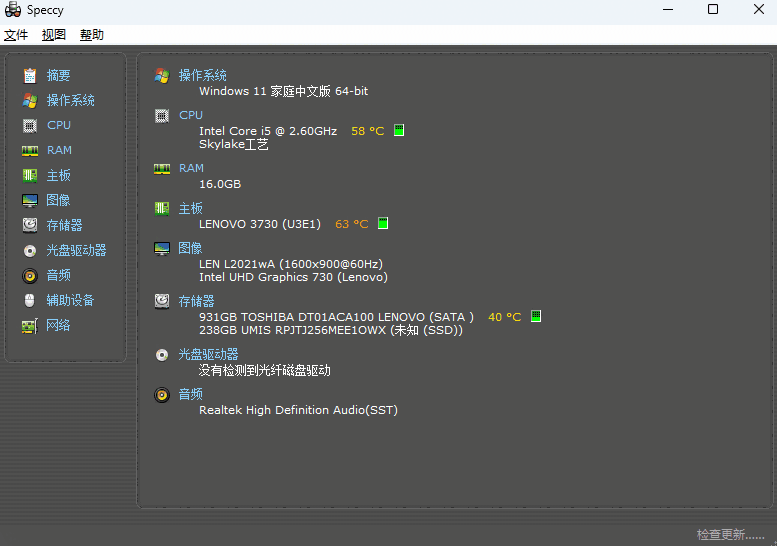This screenshot has width=777, height=546.
Task: Click the drive icon beside main 存储器 heading
Action: pos(162,301)
